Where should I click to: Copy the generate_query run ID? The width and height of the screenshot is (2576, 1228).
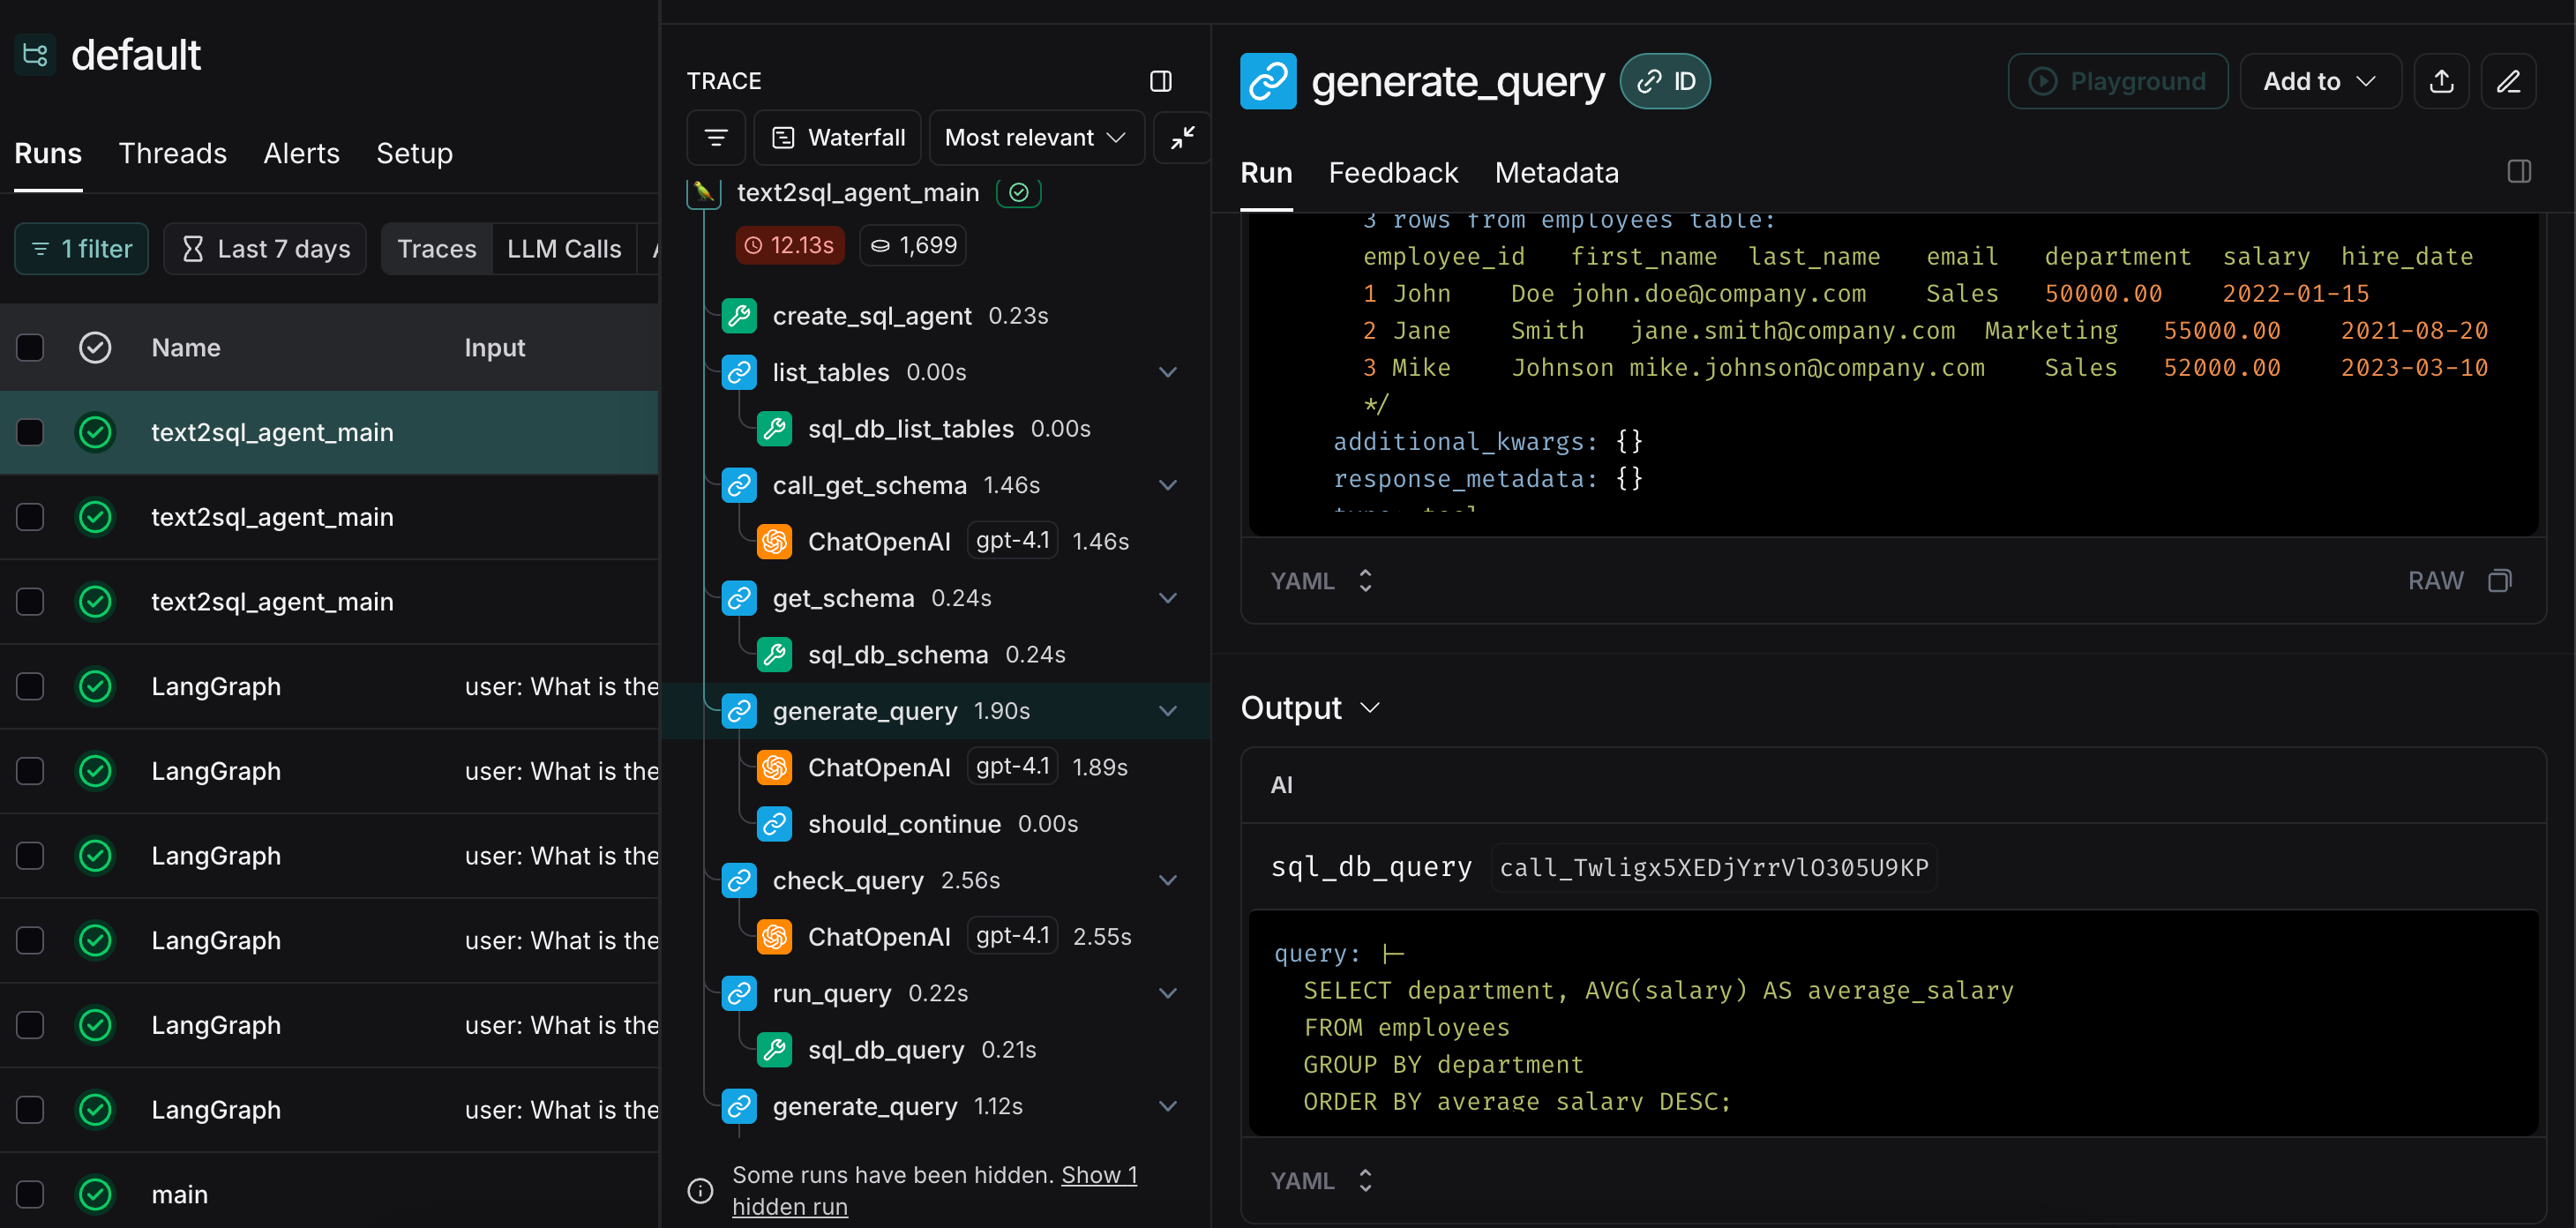pos(1664,81)
